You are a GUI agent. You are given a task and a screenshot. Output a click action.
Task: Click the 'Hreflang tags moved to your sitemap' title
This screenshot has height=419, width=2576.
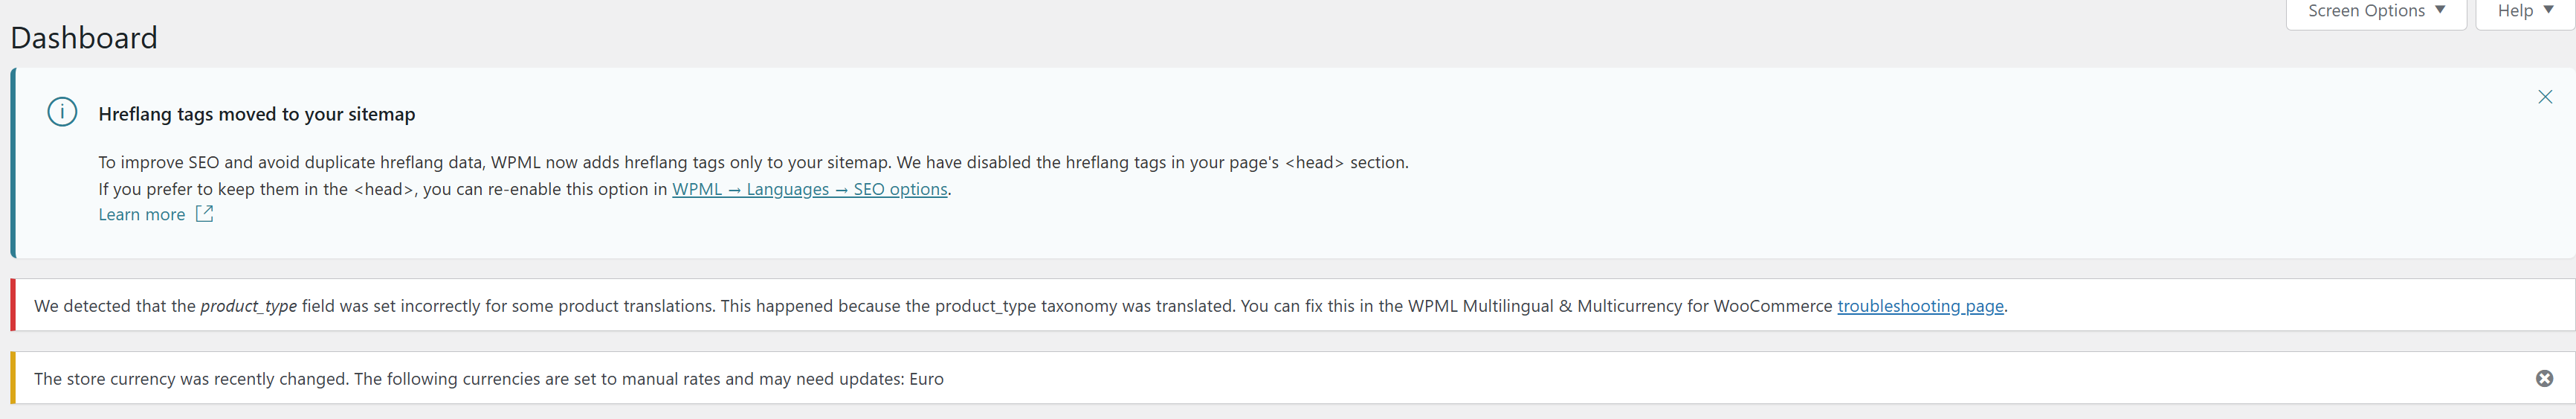[256, 114]
